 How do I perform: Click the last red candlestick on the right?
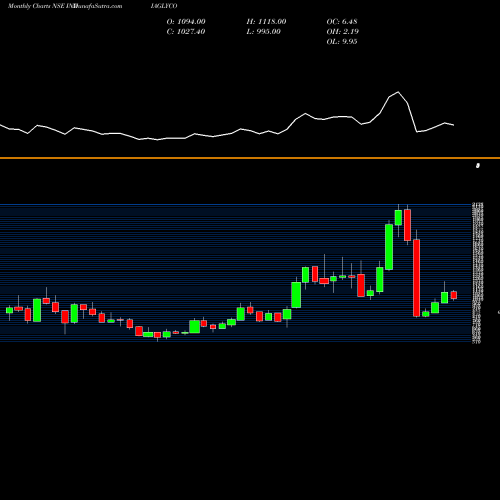tap(454, 295)
